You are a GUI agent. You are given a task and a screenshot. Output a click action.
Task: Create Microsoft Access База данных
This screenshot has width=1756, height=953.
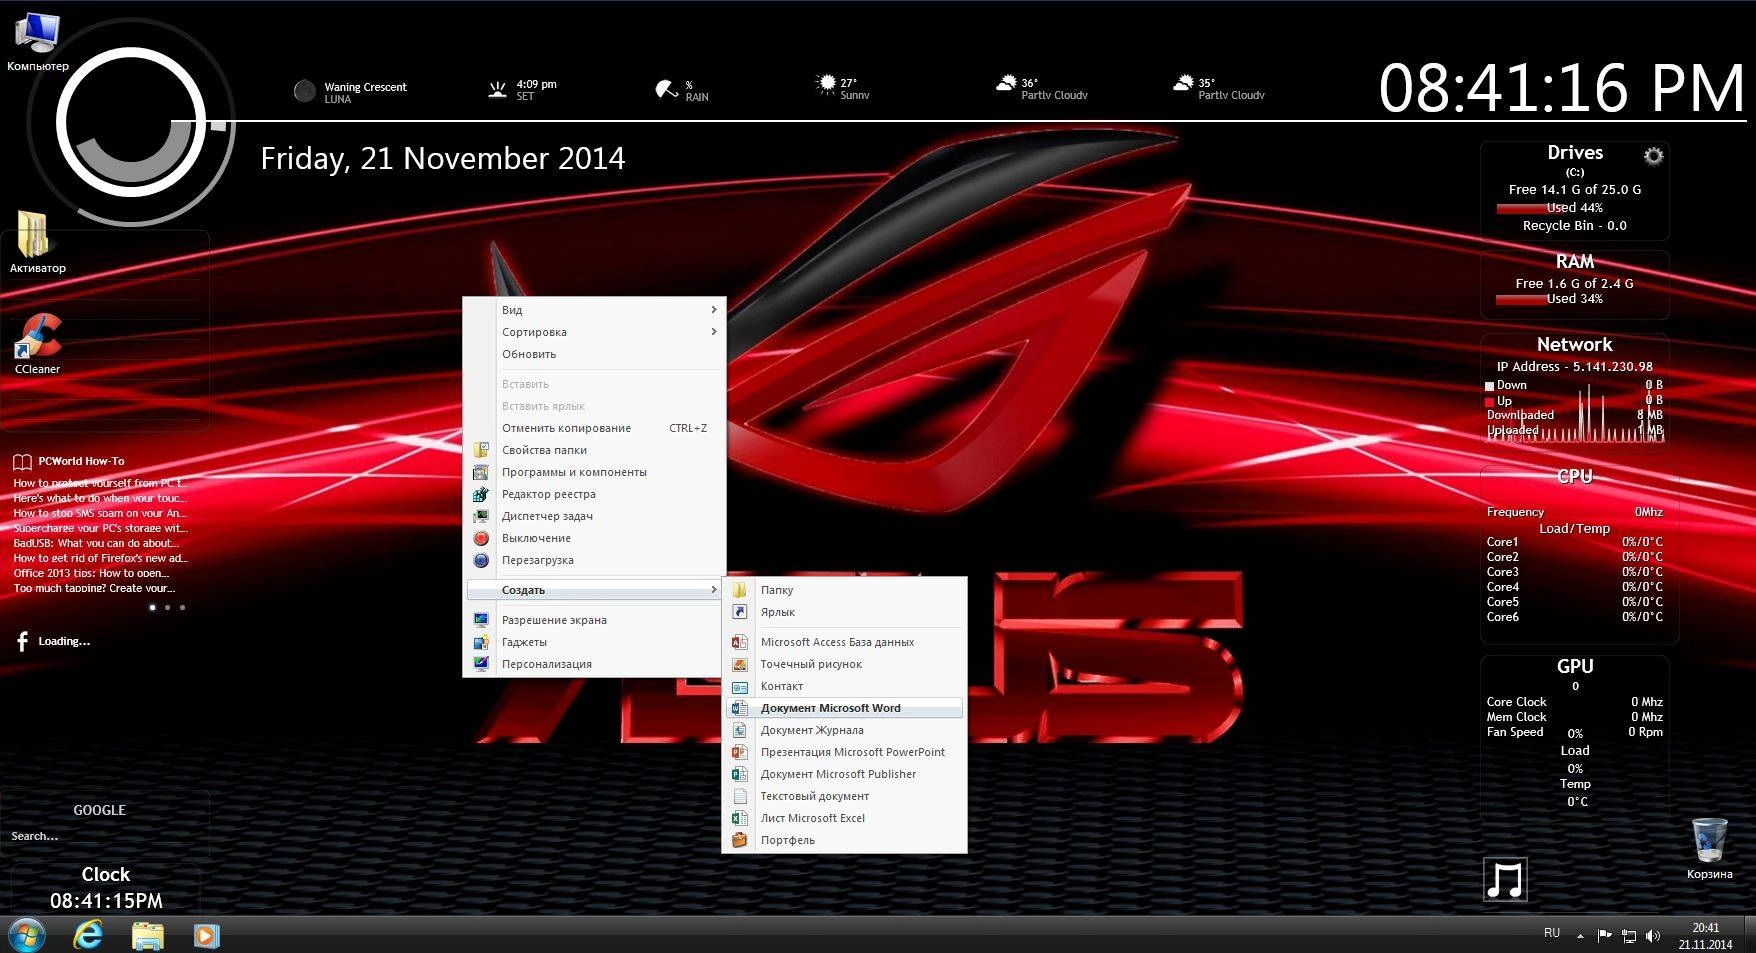845,642
